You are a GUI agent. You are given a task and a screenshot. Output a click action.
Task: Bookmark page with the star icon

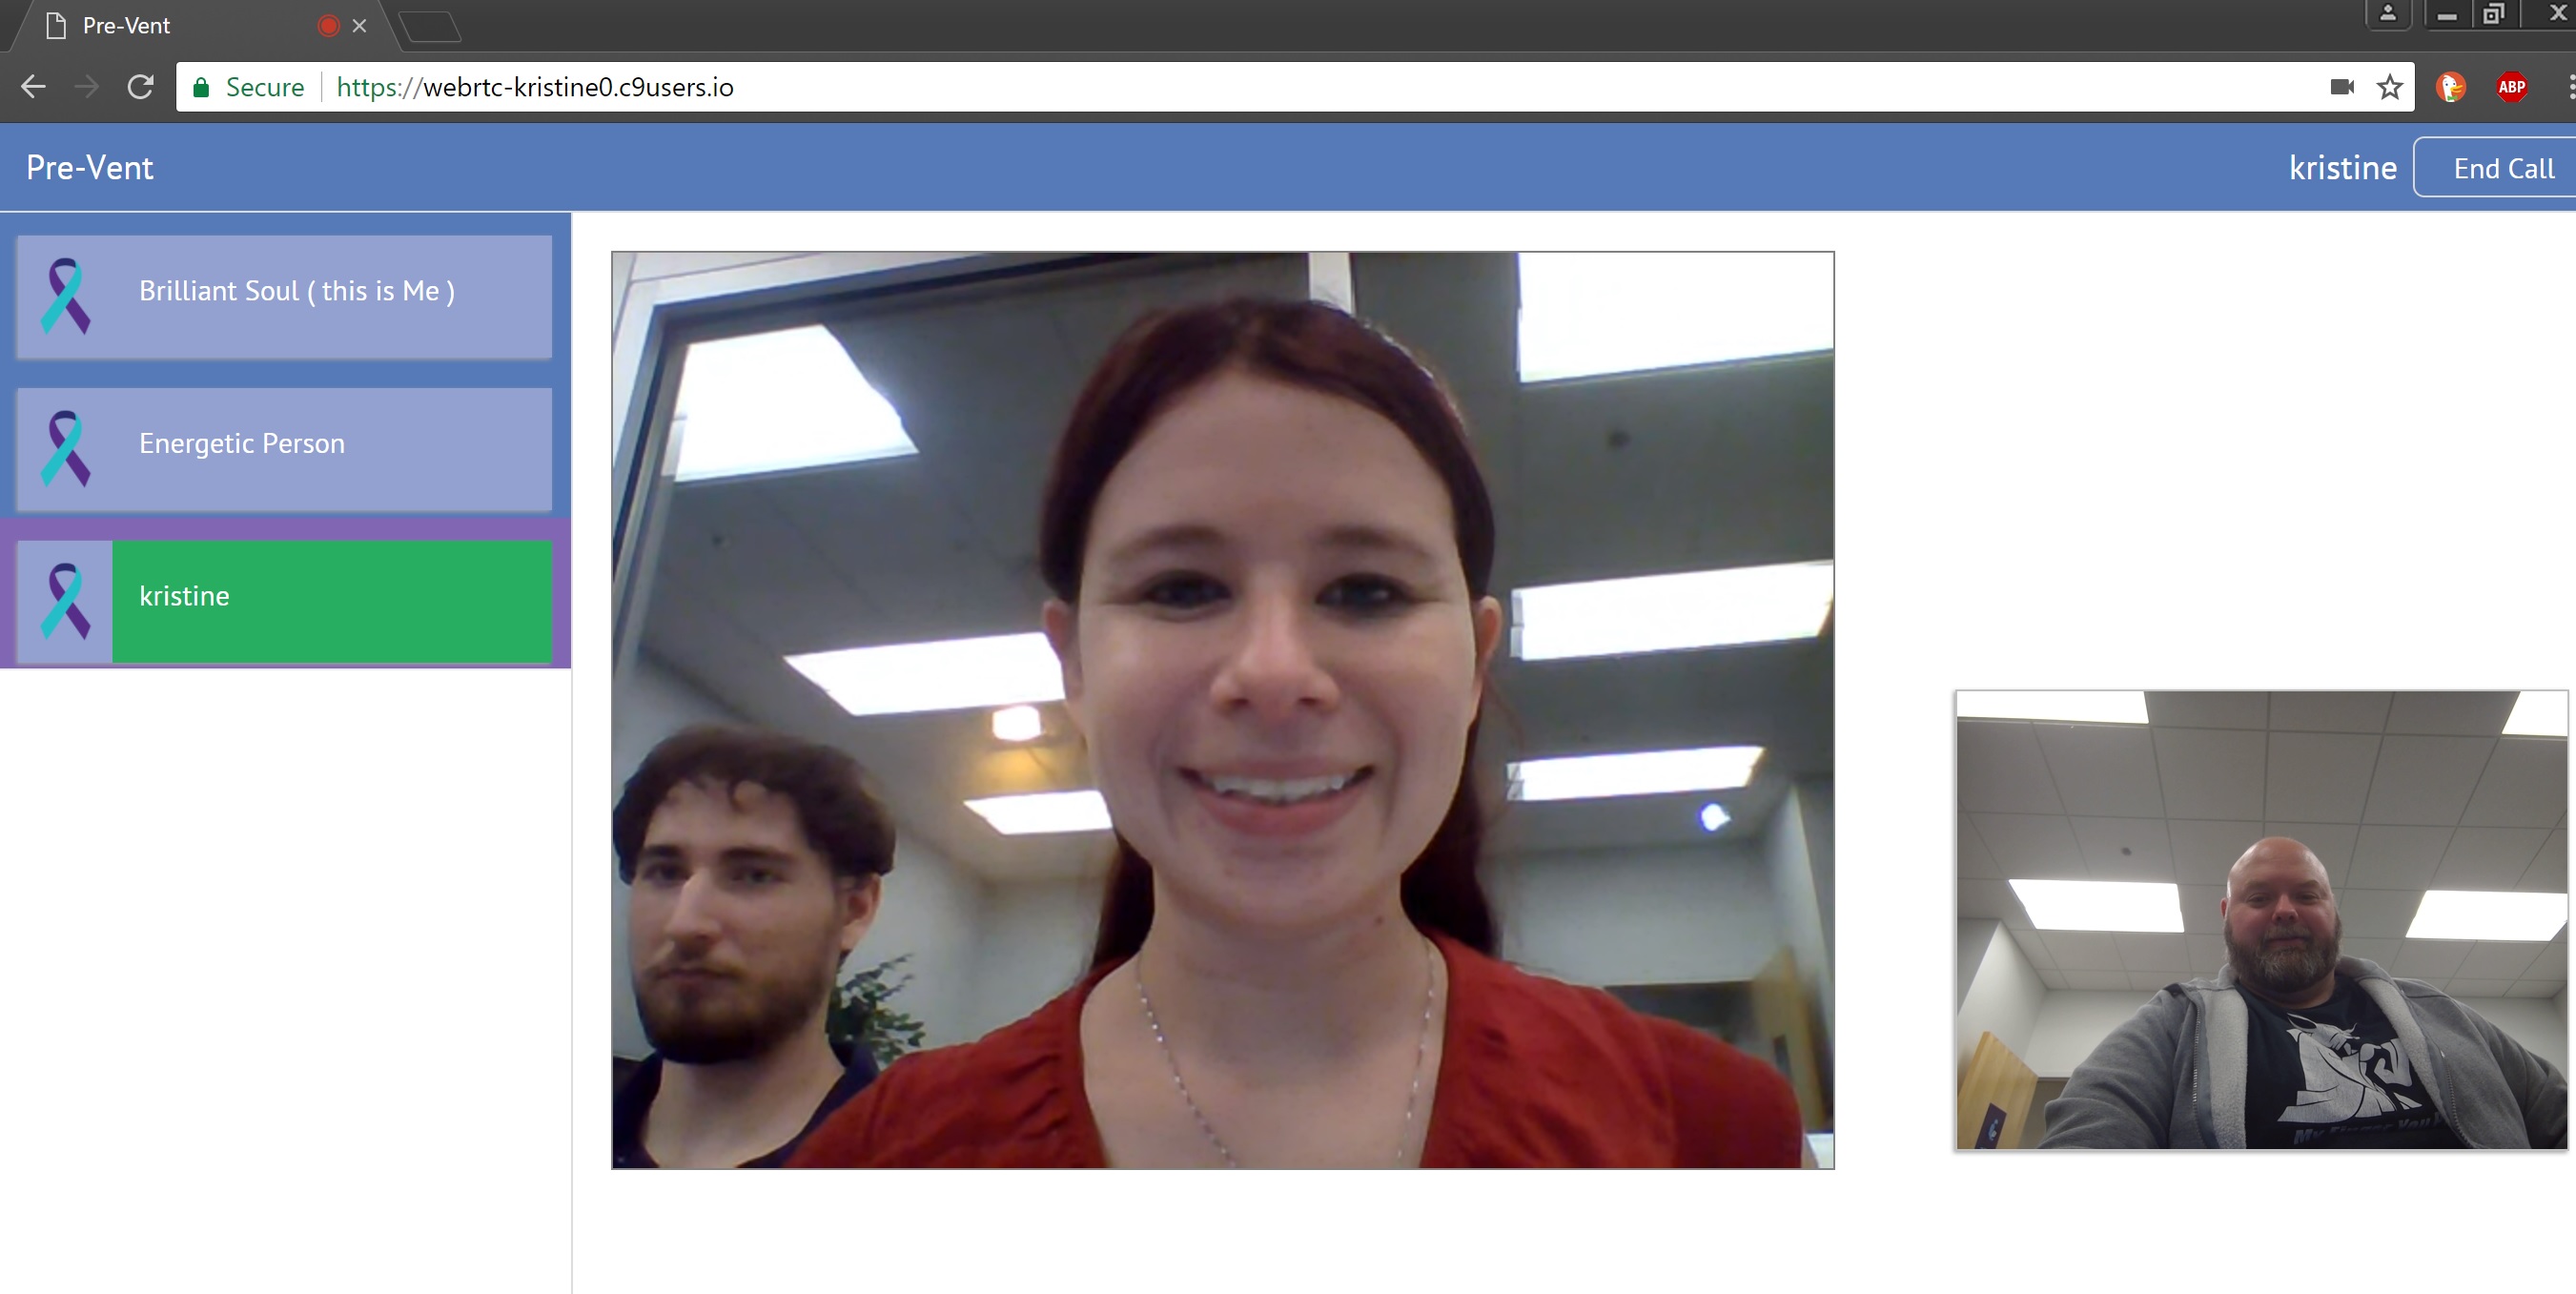2389,87
